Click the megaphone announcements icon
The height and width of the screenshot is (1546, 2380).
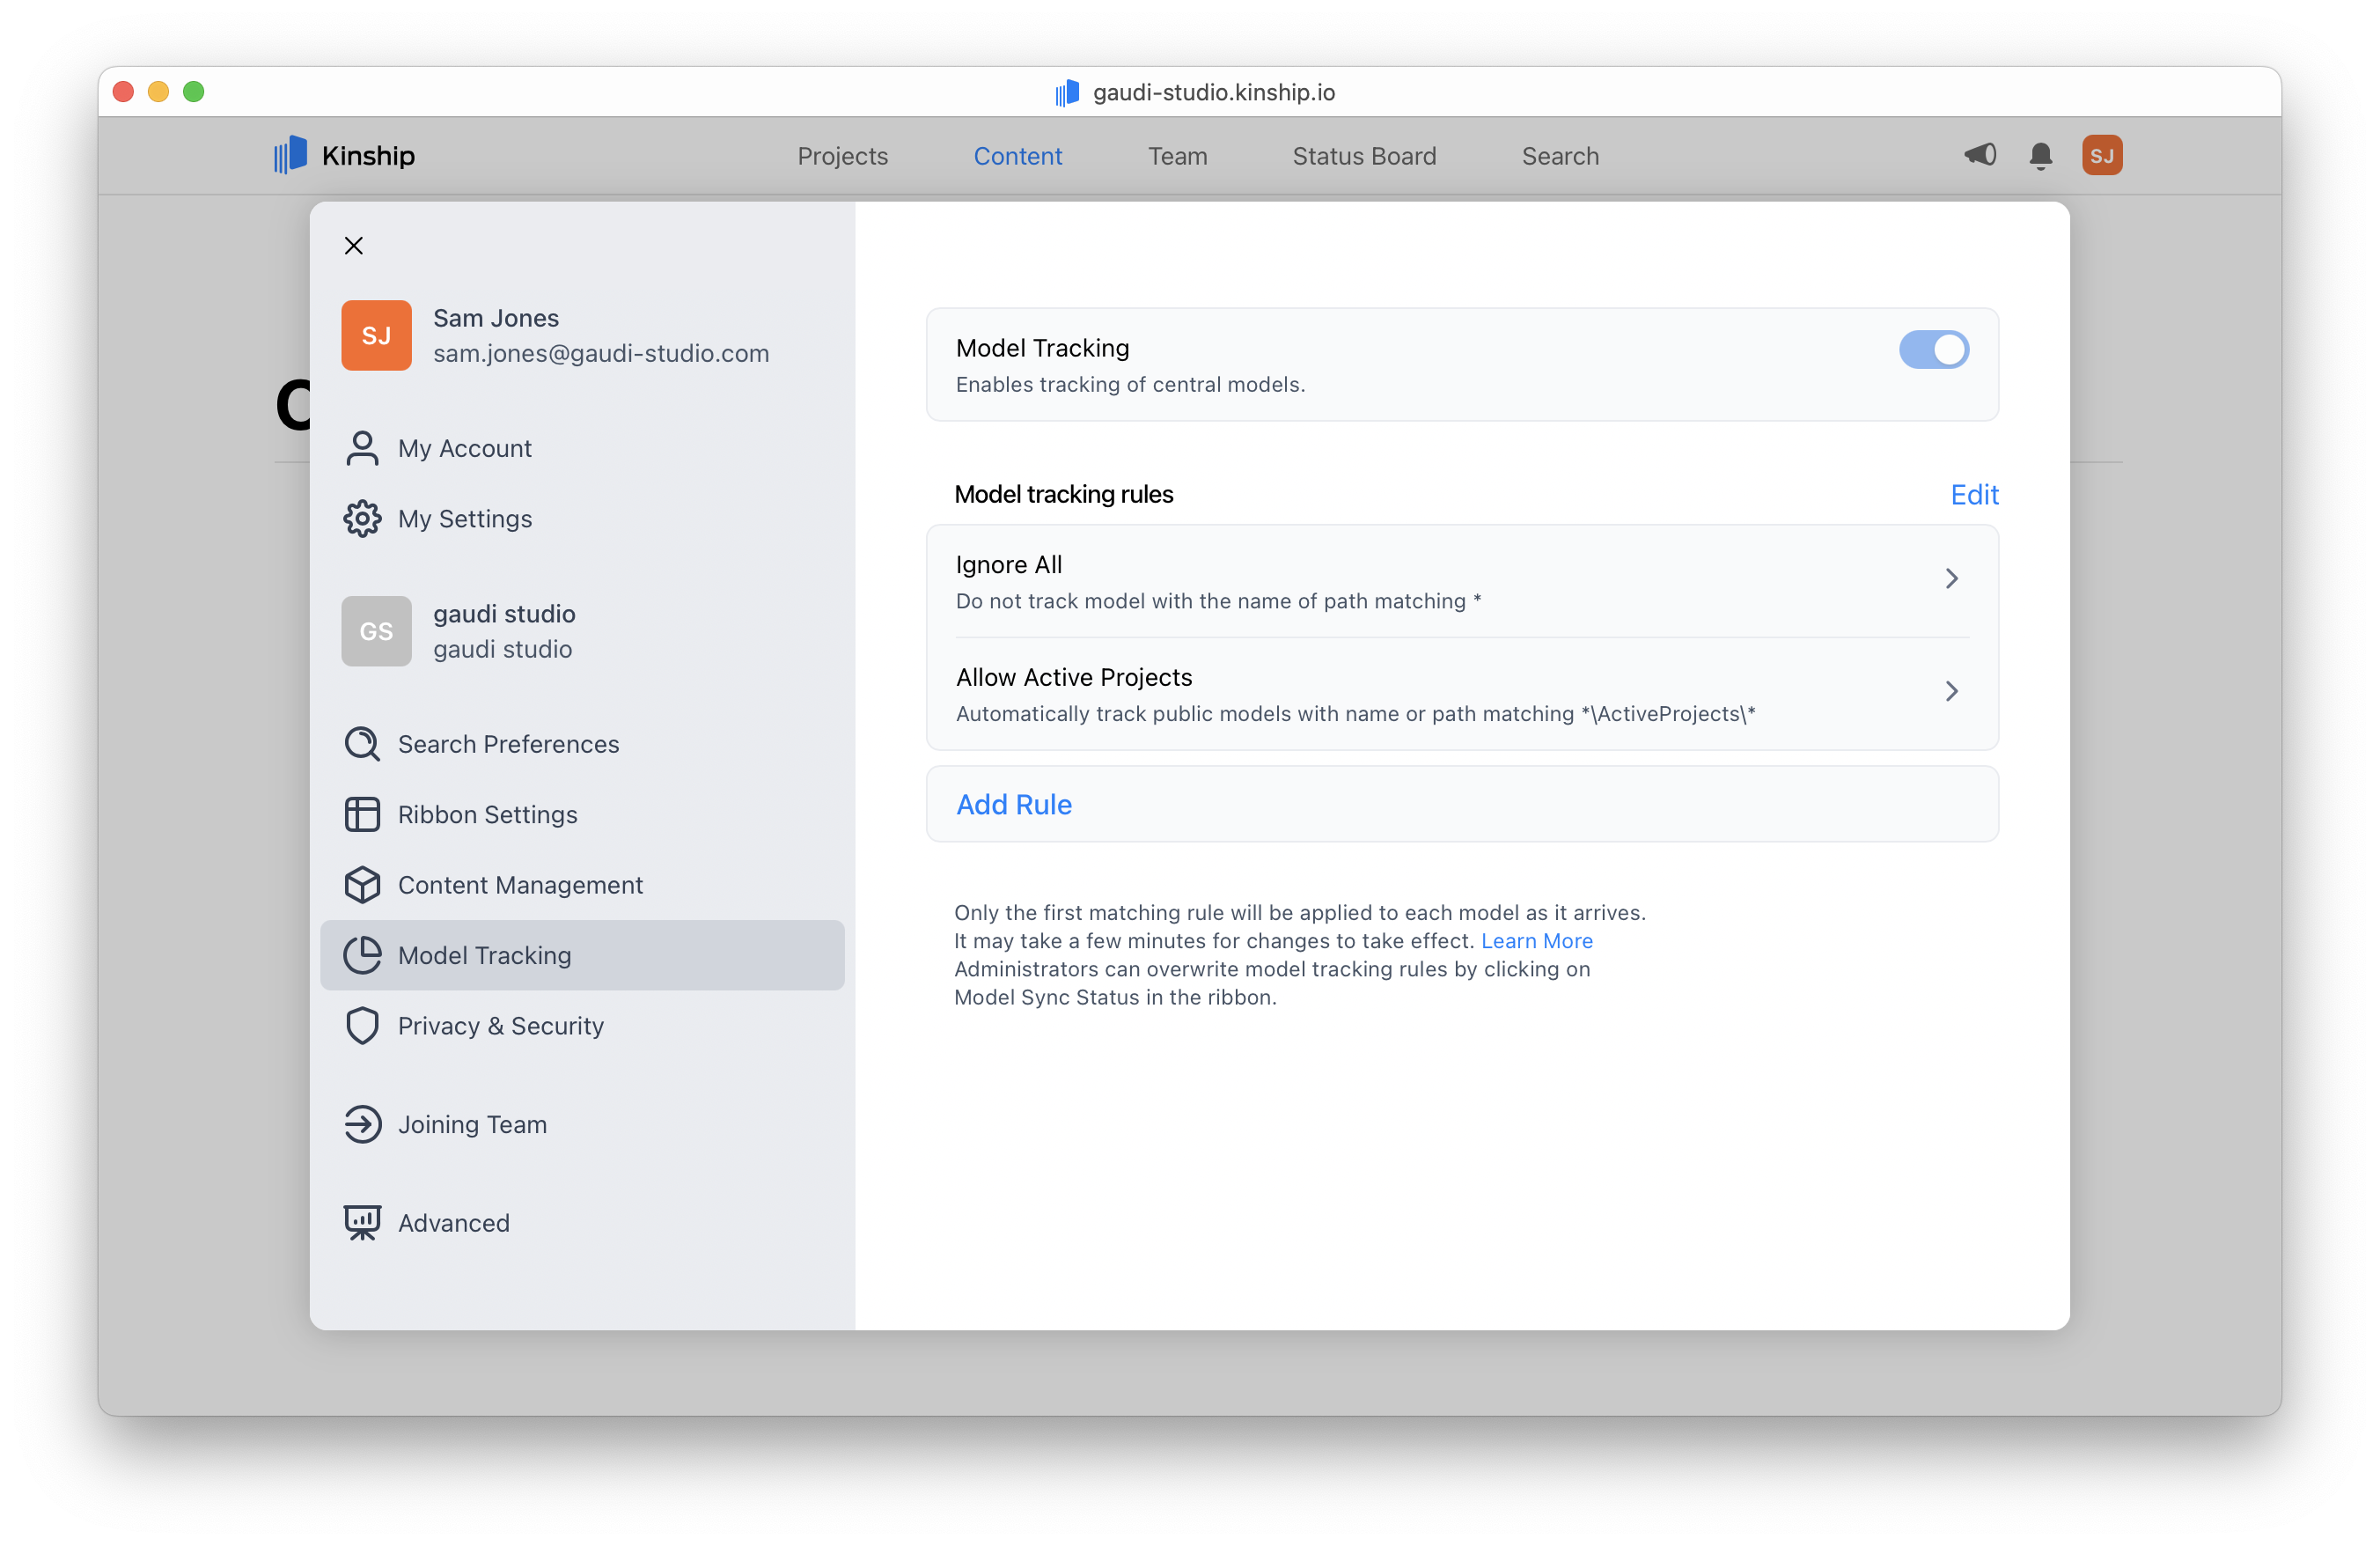pos(1980,155)
